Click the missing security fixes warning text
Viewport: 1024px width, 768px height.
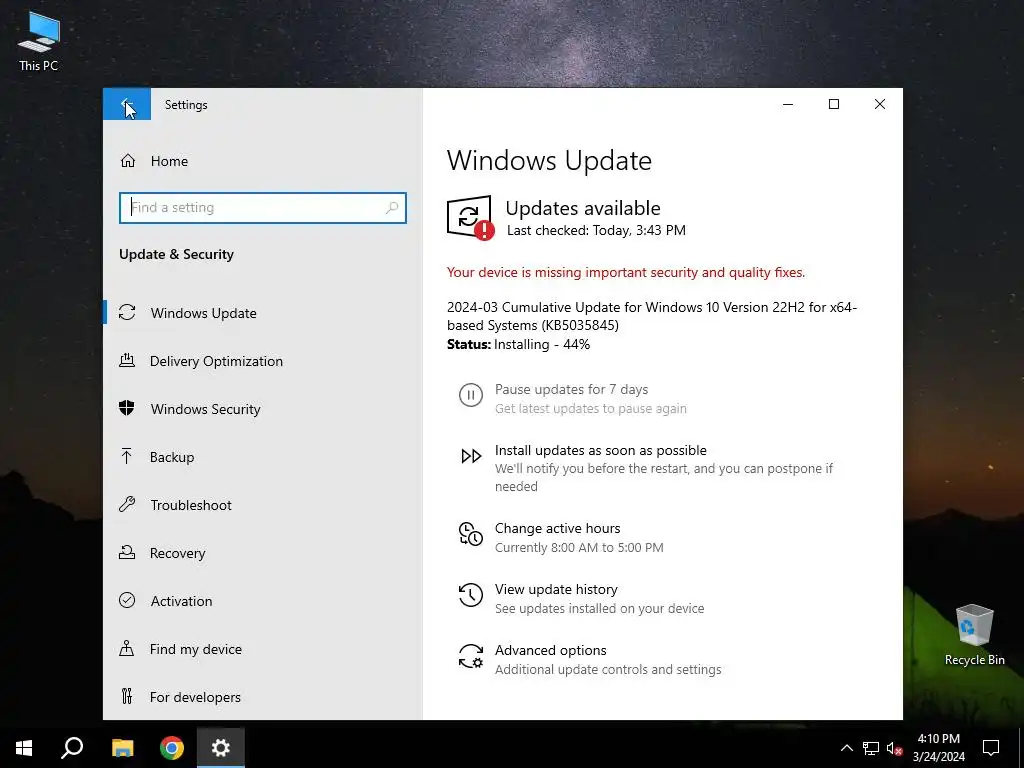coord(626,272)
